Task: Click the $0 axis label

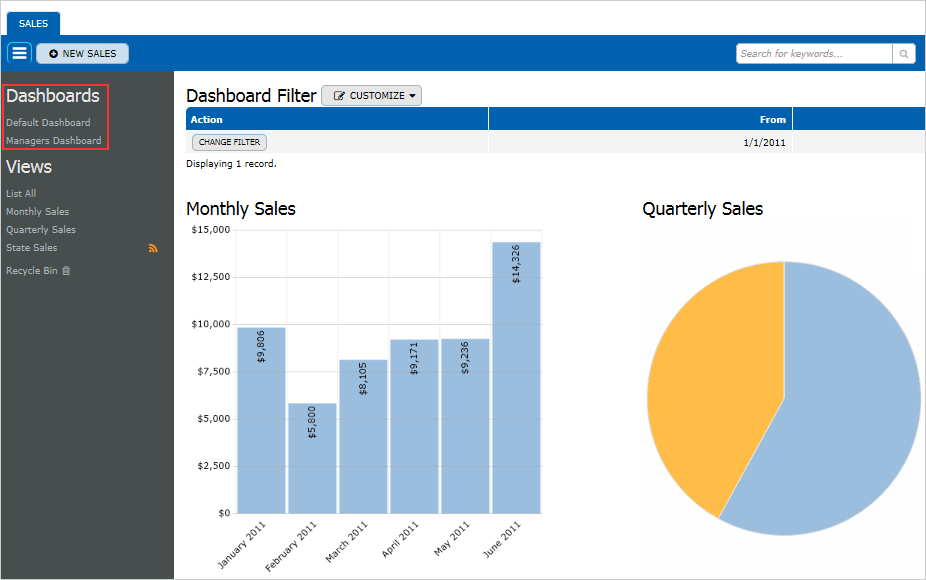Action: [x=224, y=513]
